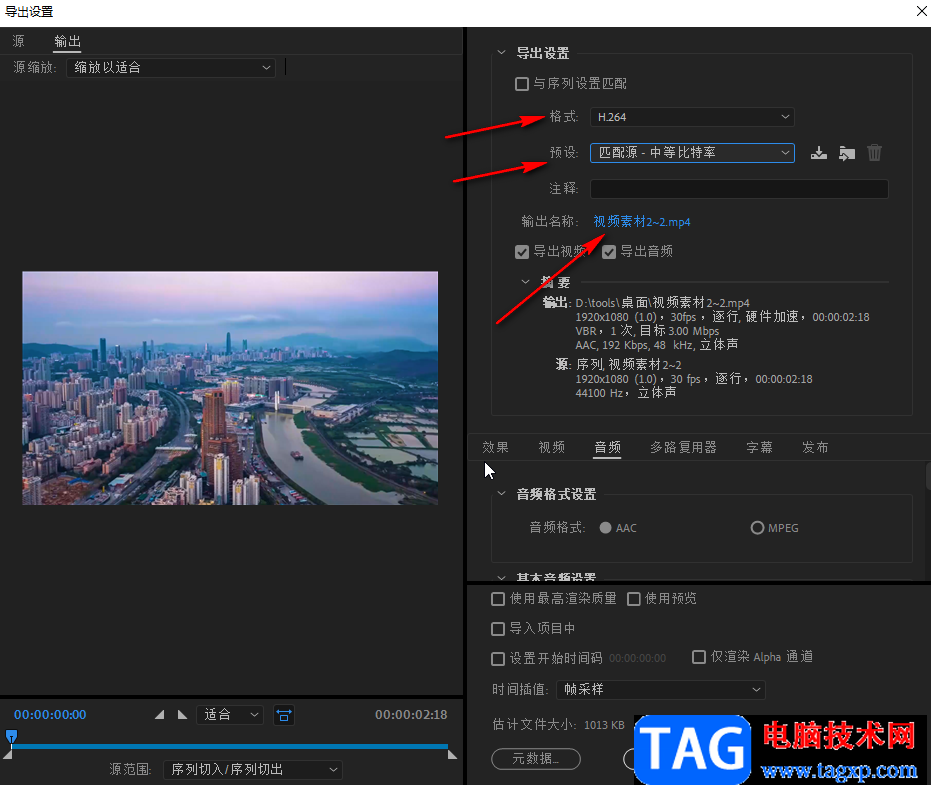
Task: Open the 字幕 tab
Action: coord(759,447)
